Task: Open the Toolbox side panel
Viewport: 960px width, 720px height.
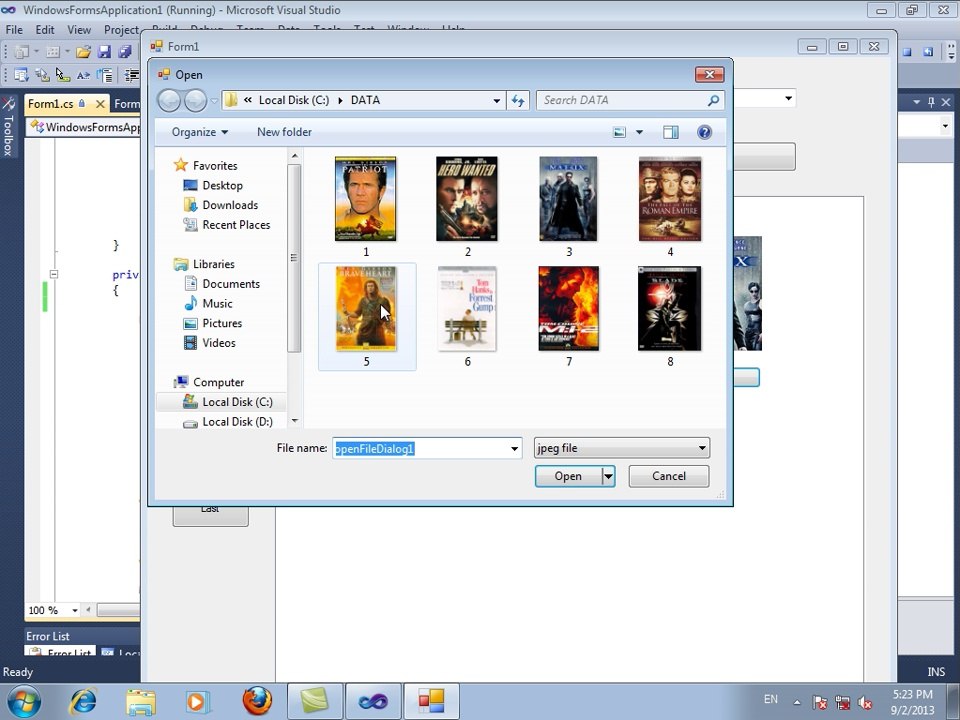Action: [9, 126]
